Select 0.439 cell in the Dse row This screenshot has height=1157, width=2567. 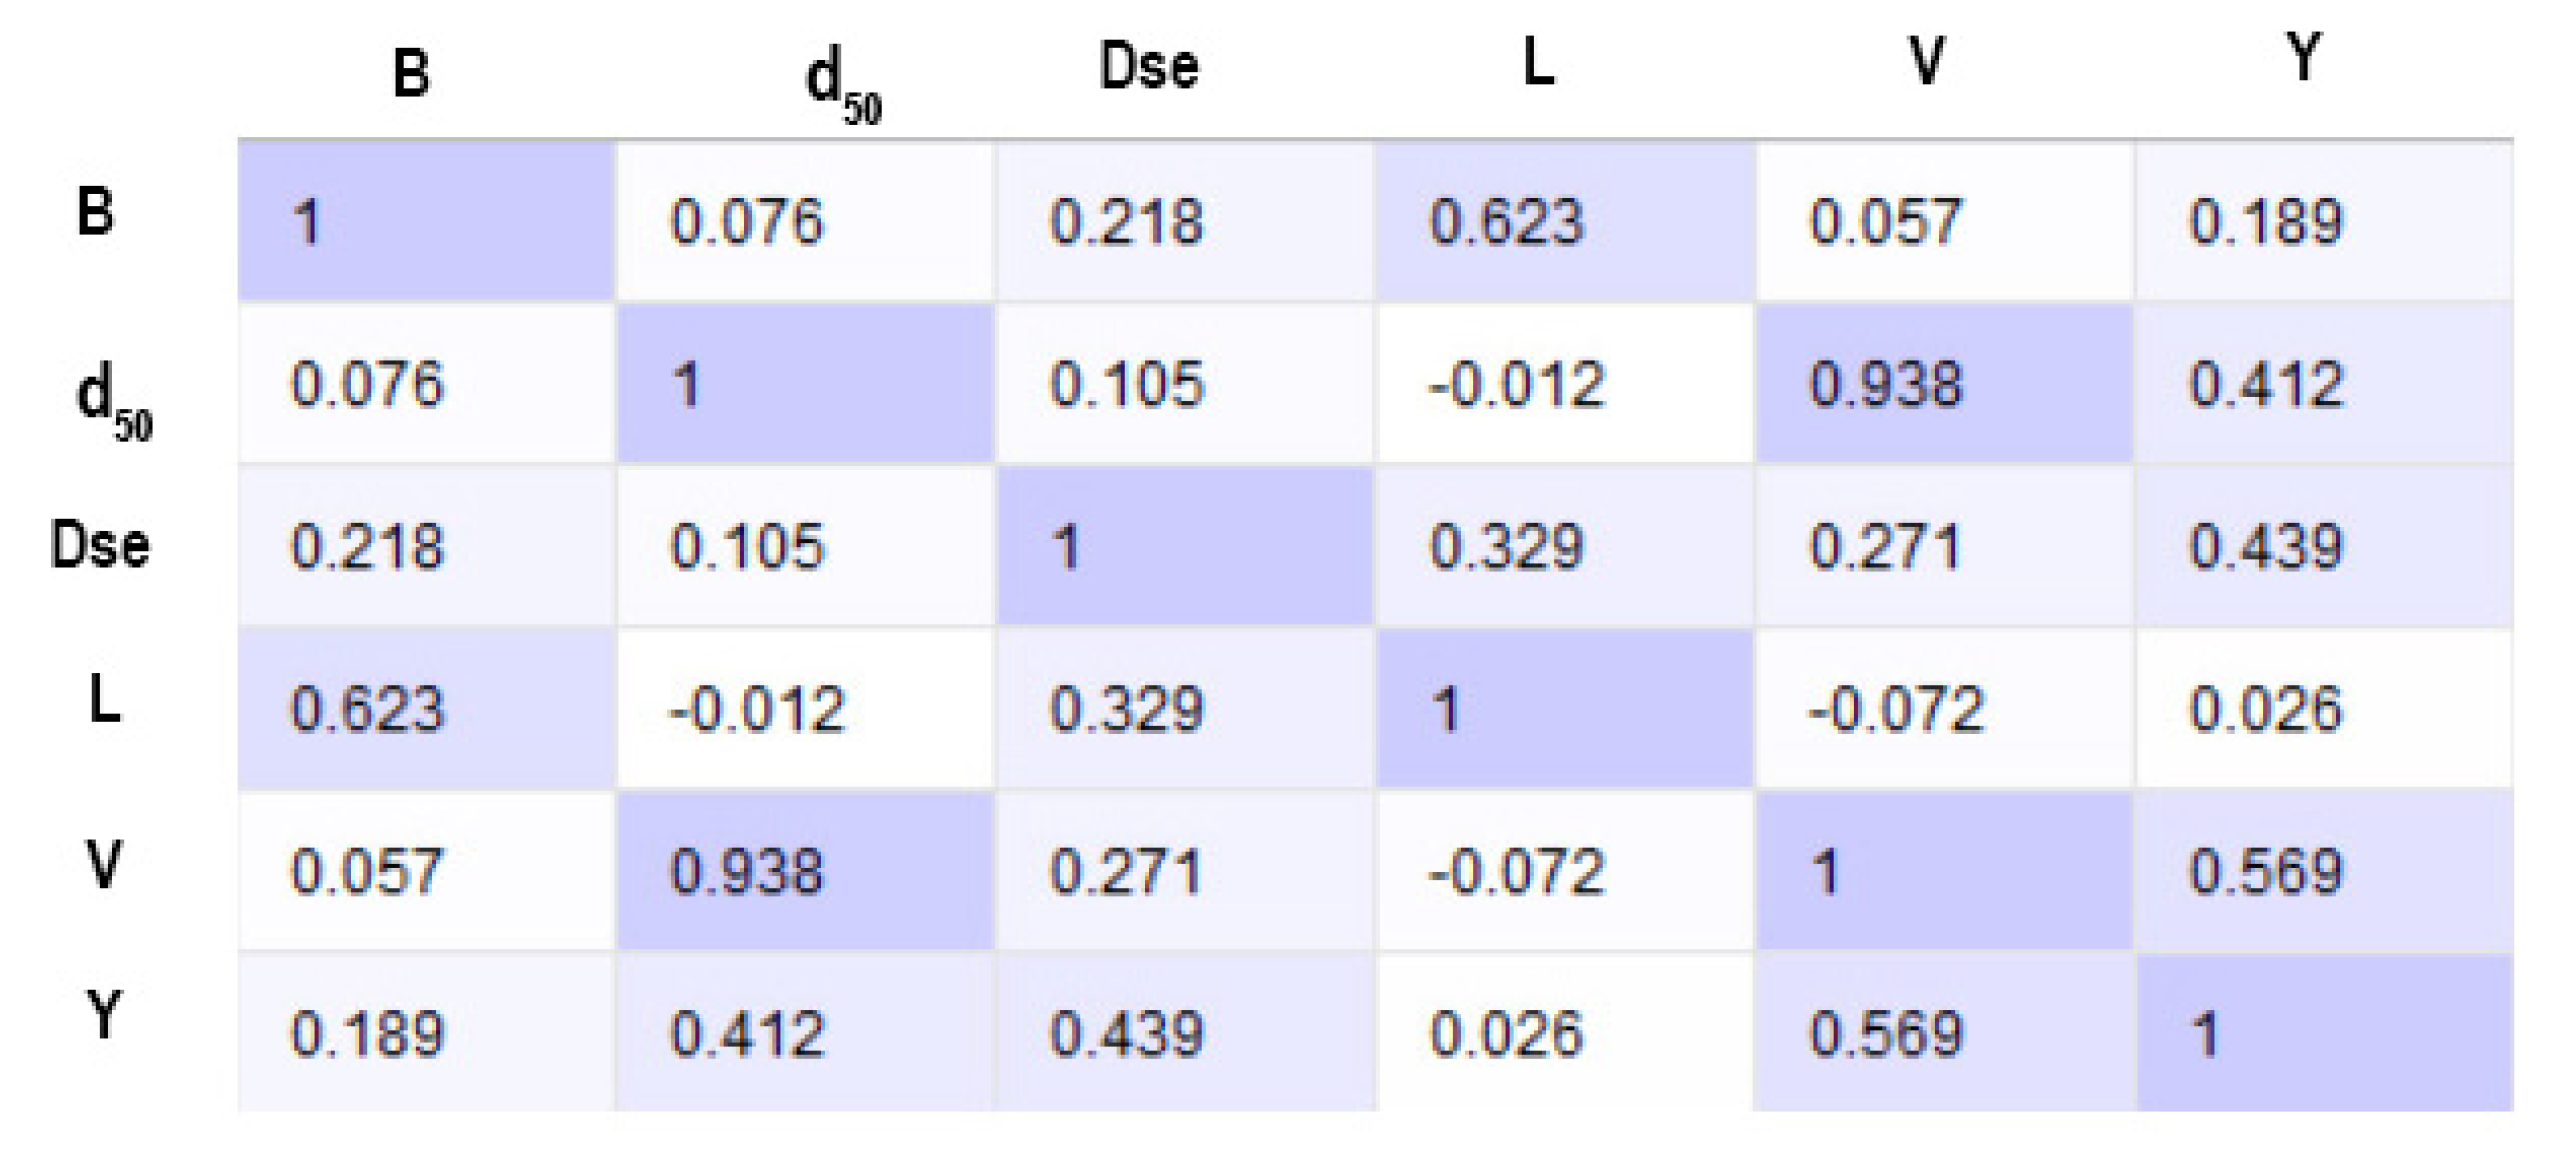click(2265, 547)
